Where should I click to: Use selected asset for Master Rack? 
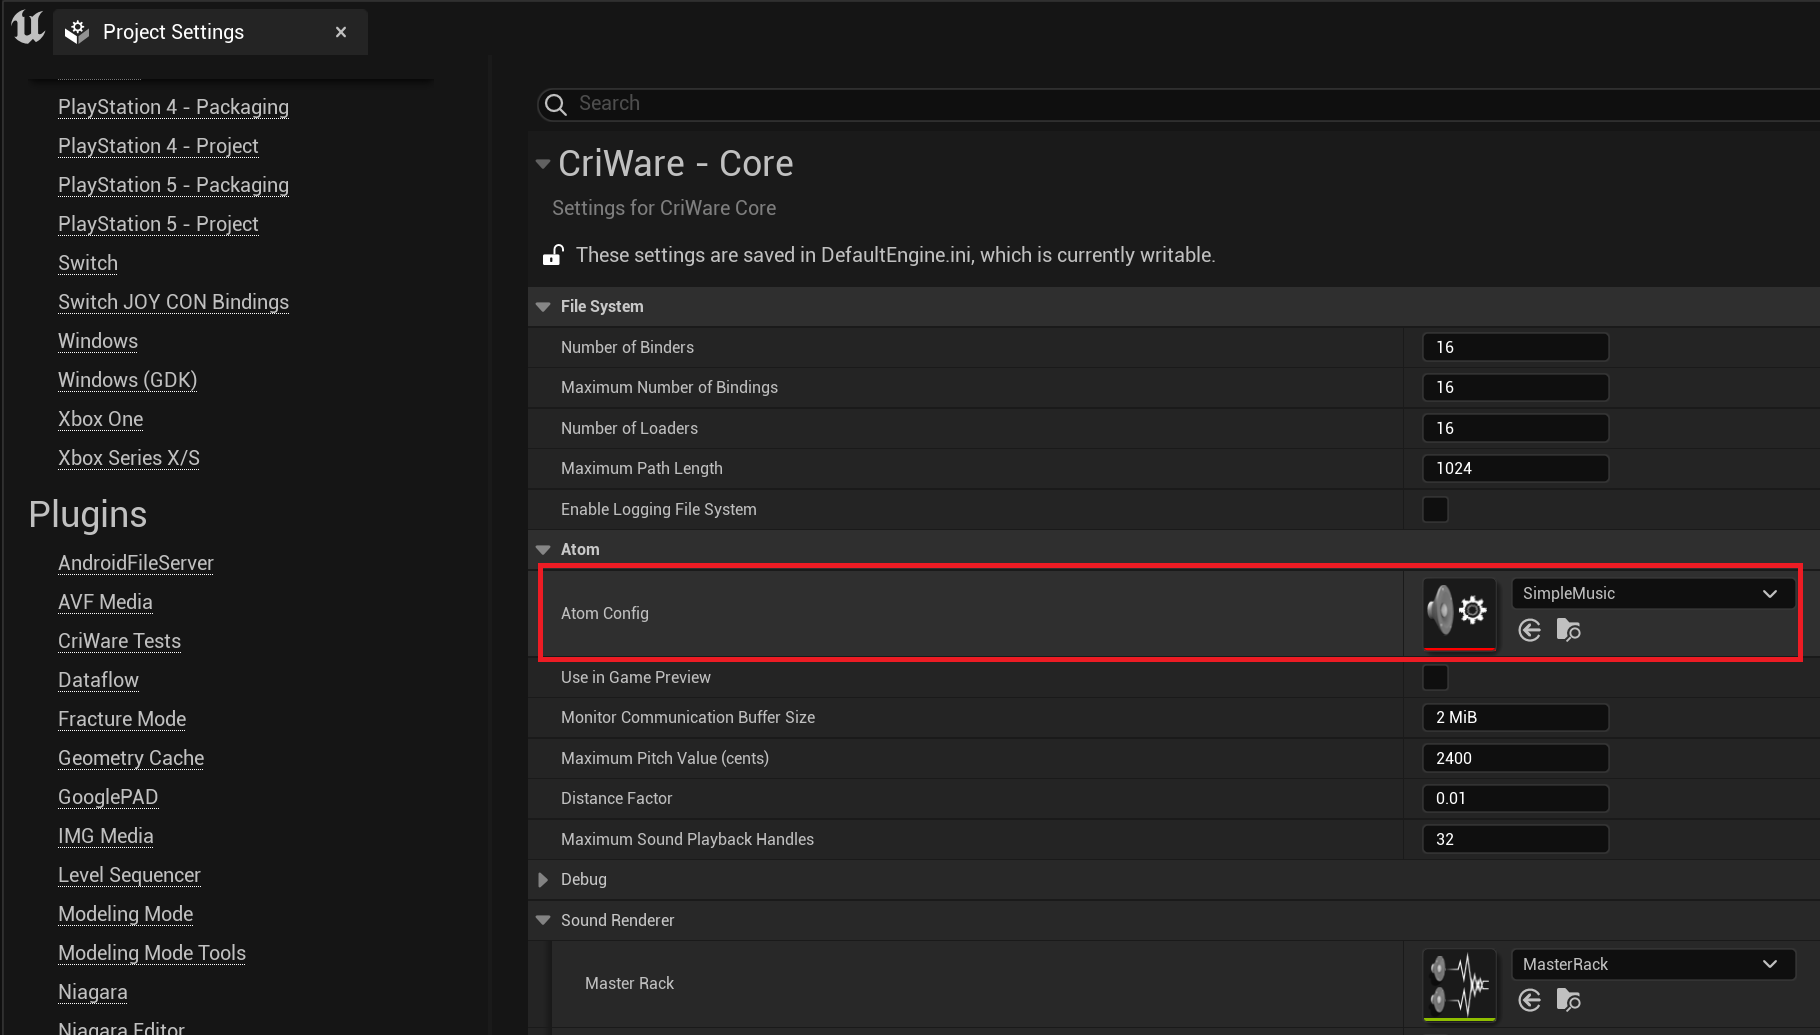1530,1000
